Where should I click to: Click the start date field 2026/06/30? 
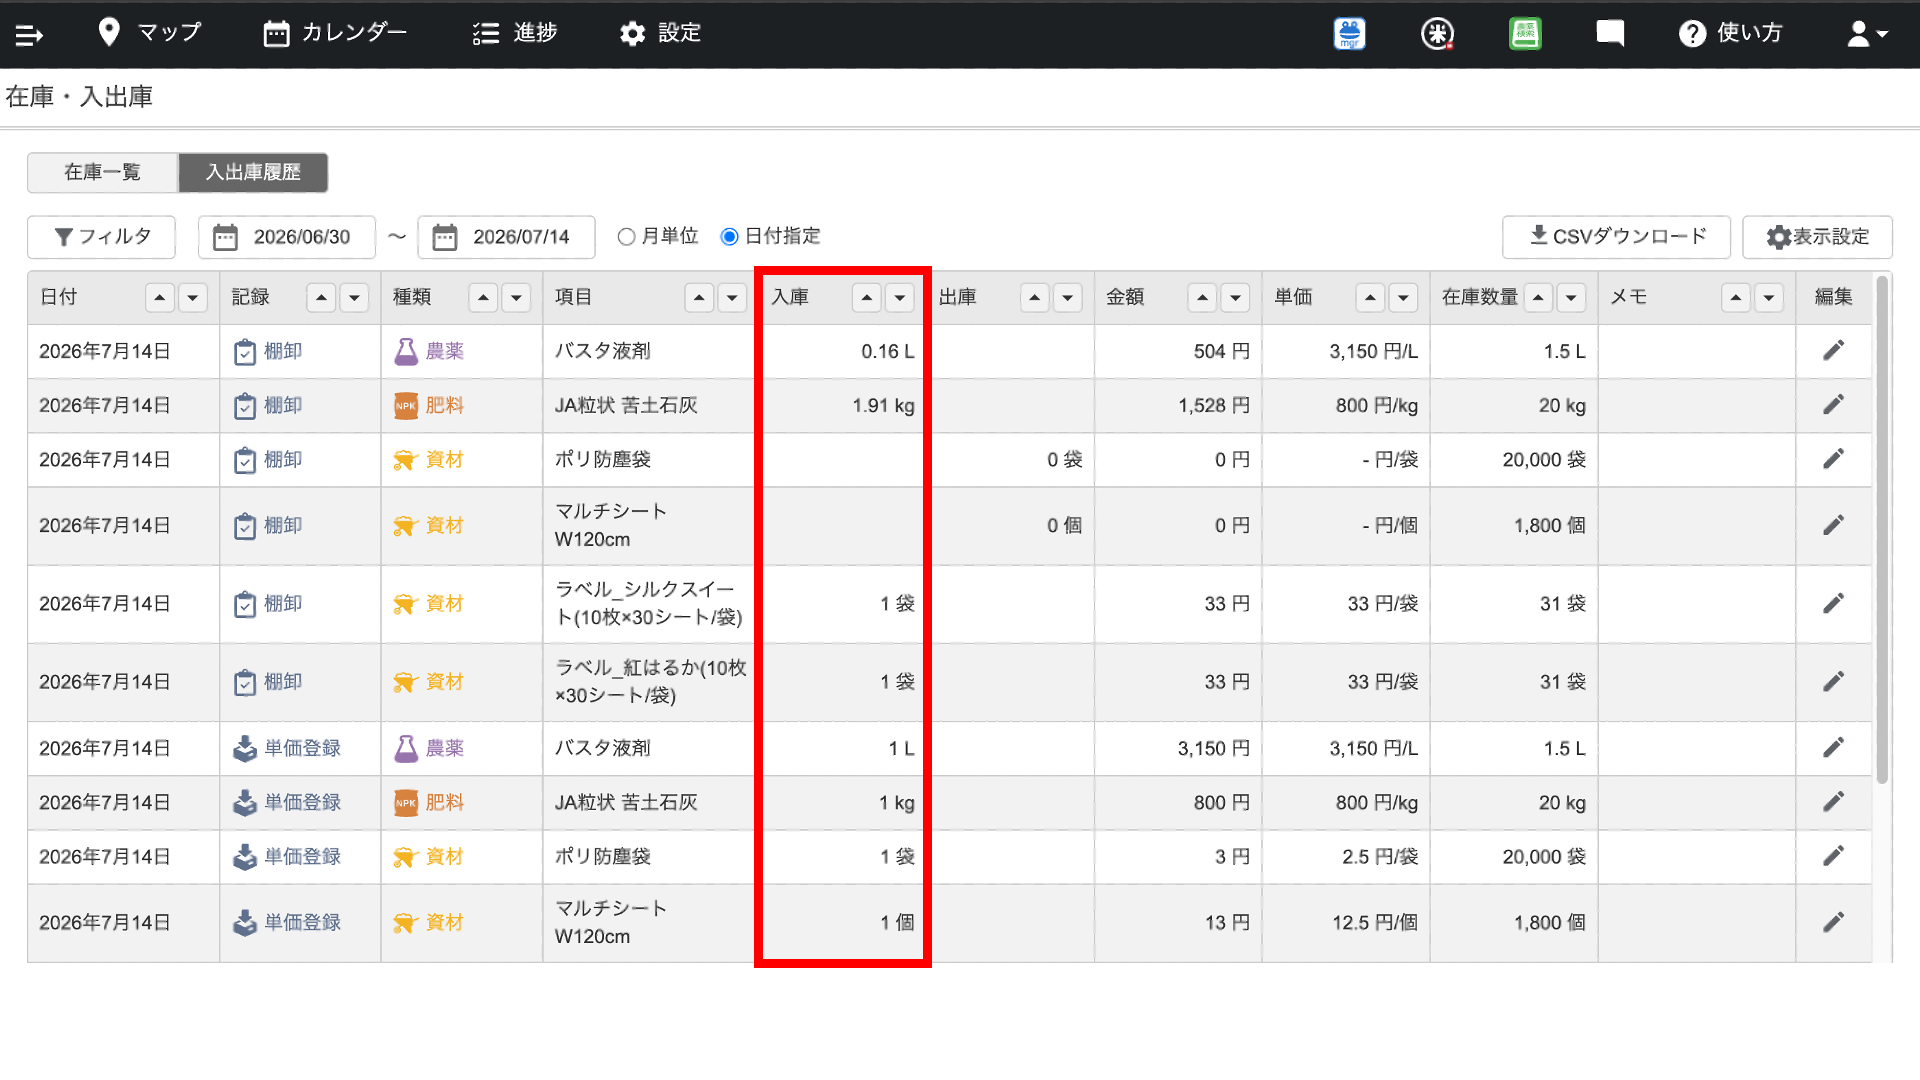point(287,237)
